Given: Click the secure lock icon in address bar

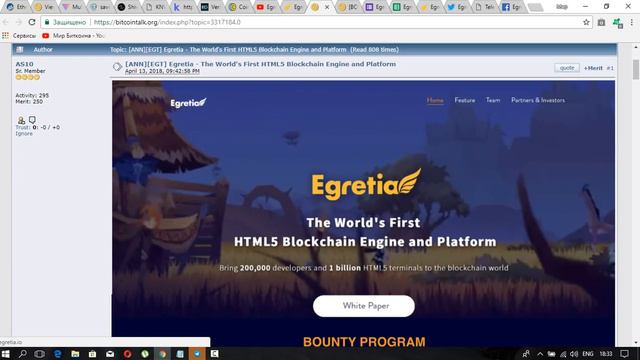Looking at the screenshot, I should pyautogui.click(x=47, y=22).
